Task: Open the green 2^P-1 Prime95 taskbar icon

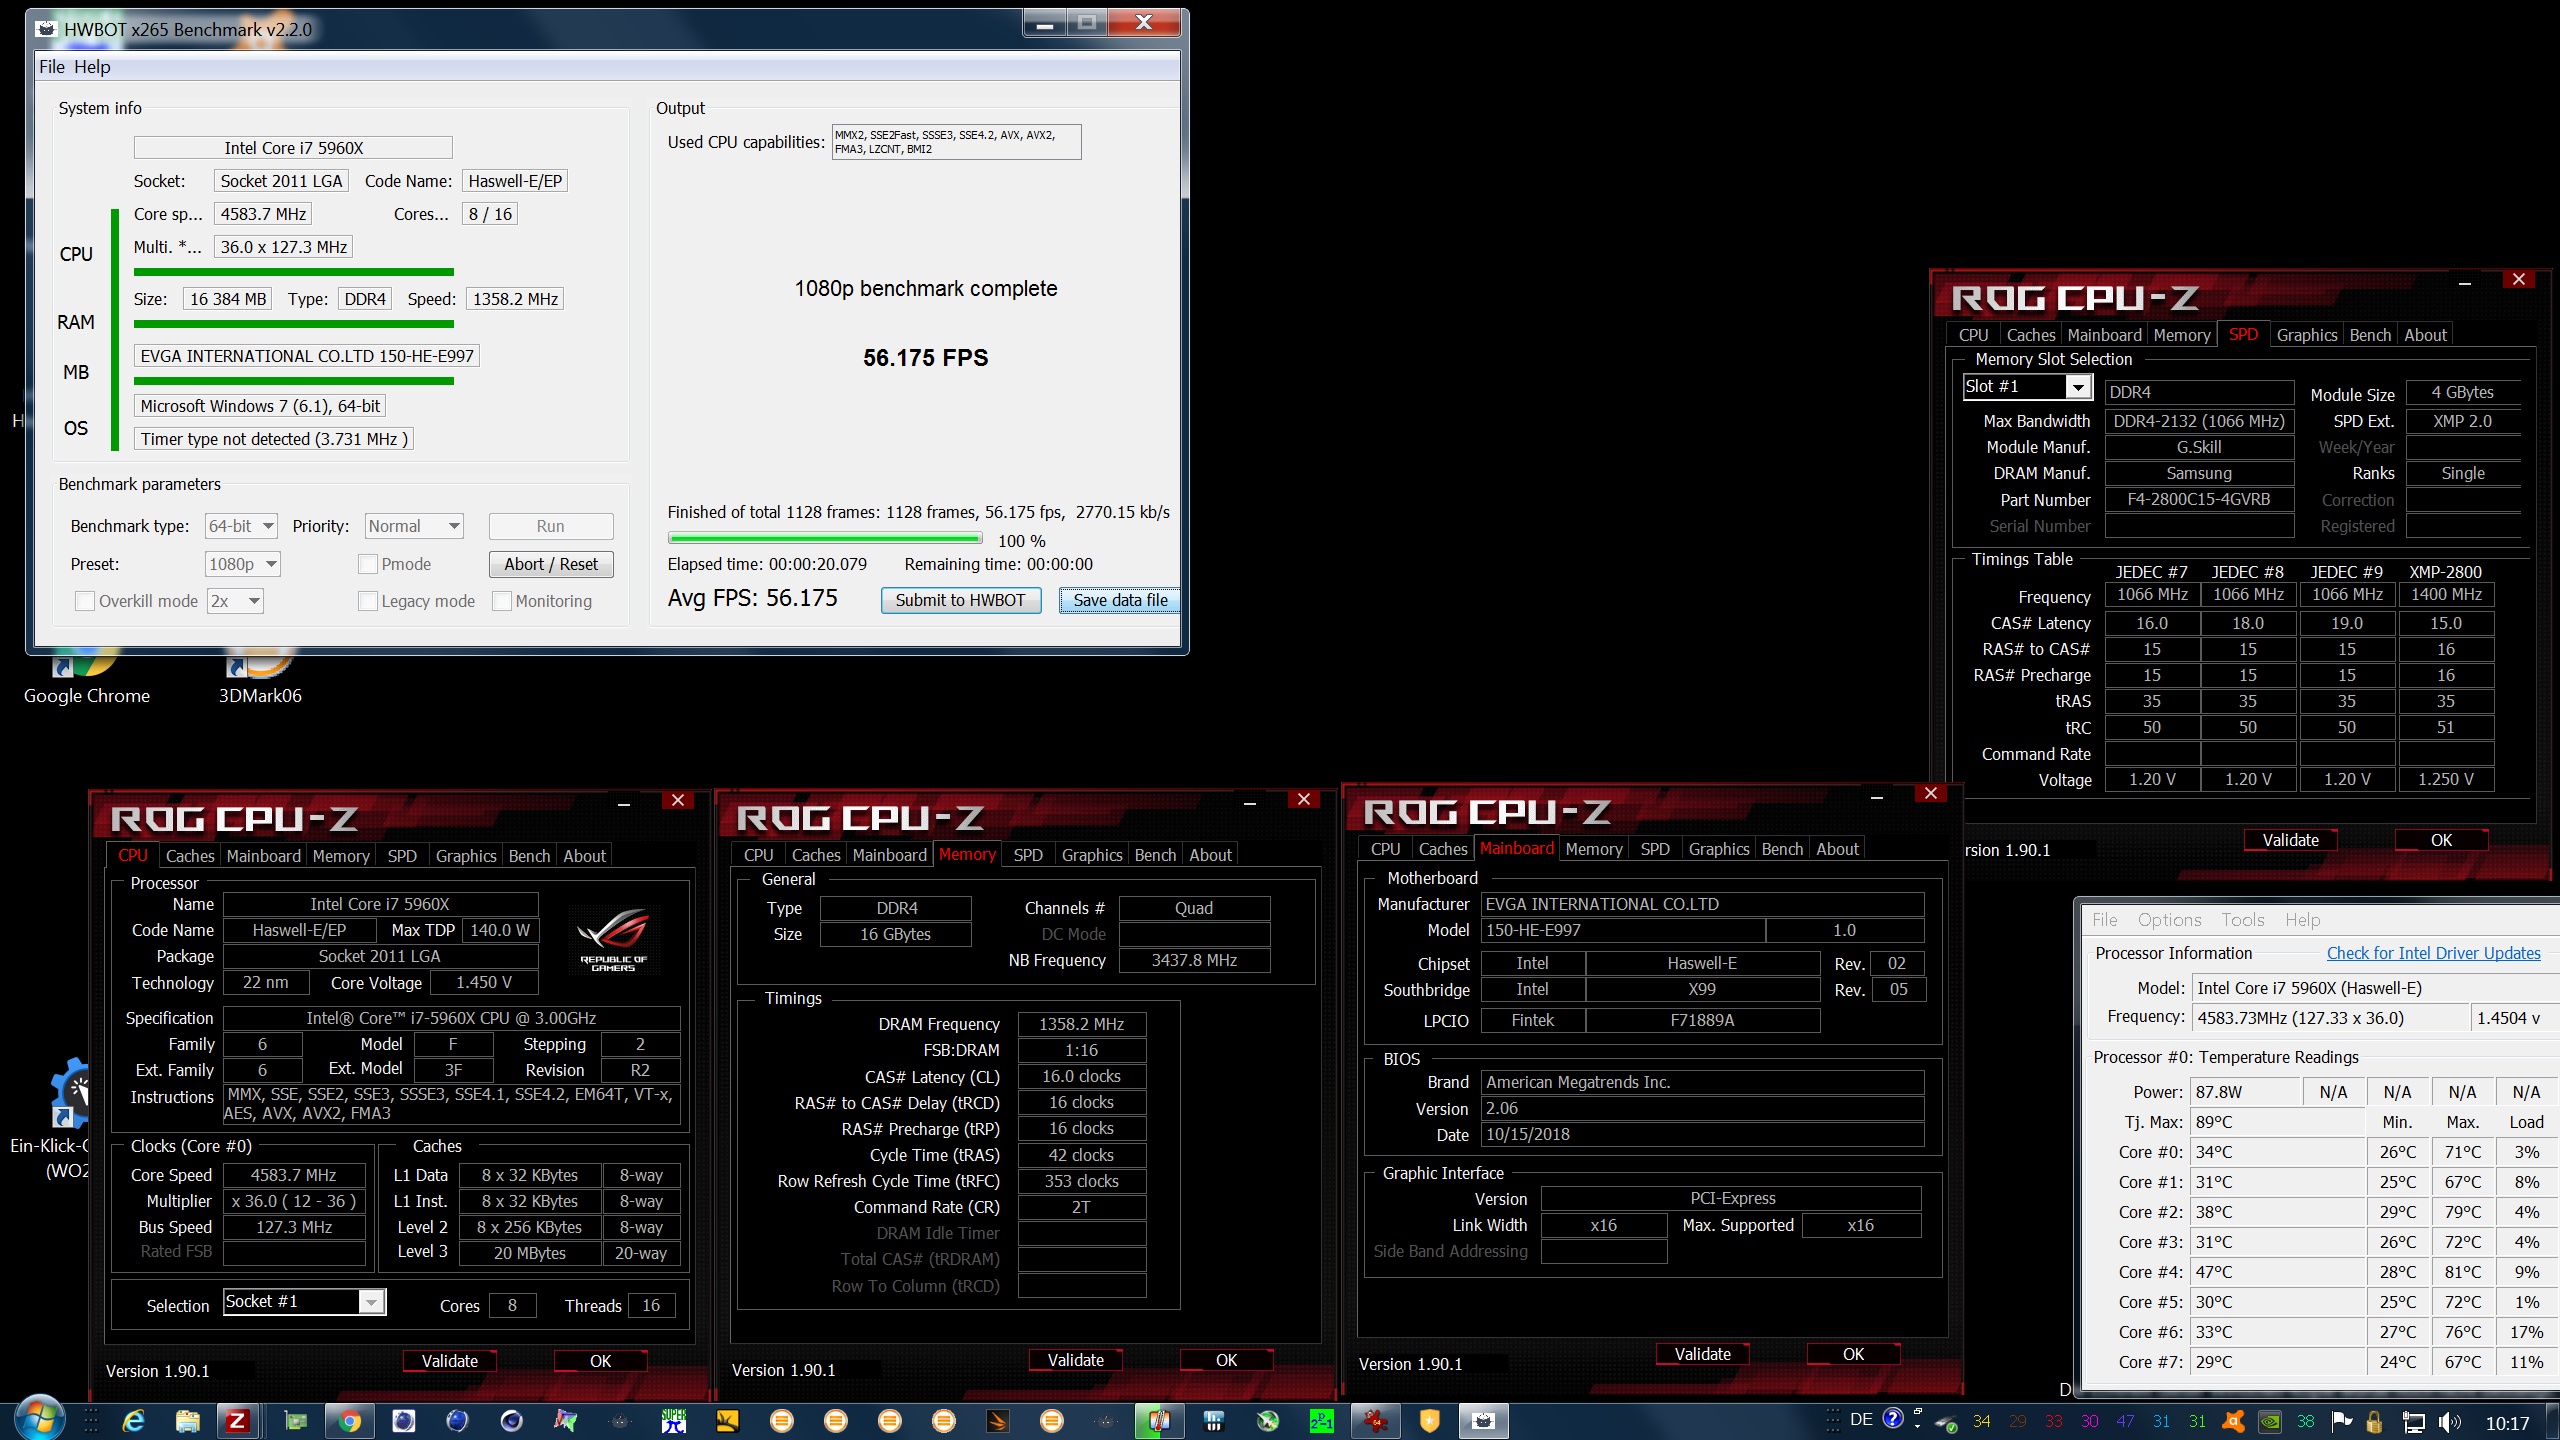Action: (1321, 1420)
